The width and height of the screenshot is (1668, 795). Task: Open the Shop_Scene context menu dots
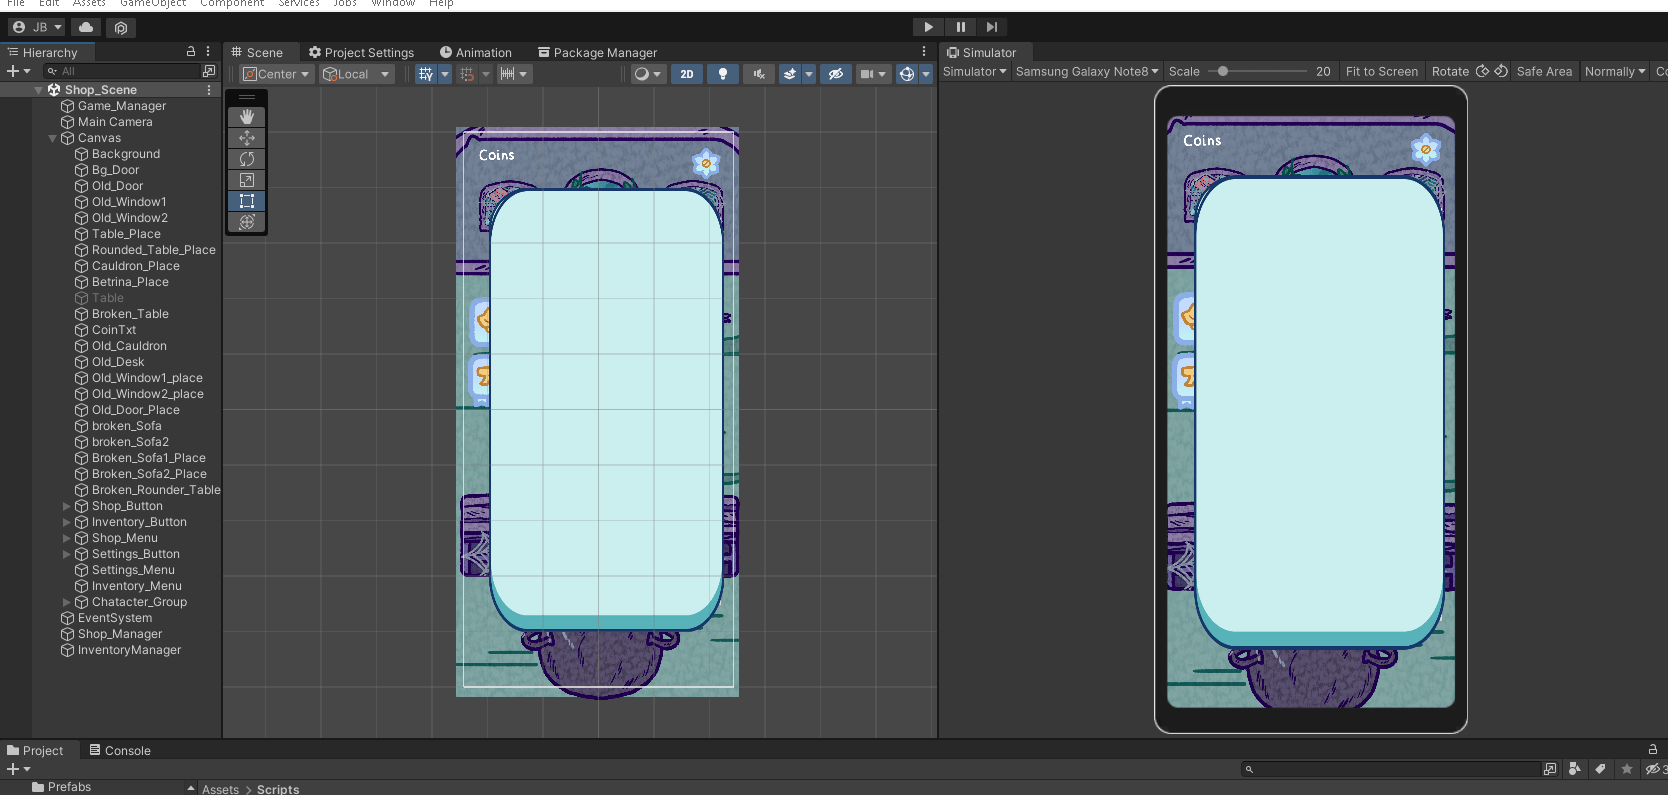(209, 90)
